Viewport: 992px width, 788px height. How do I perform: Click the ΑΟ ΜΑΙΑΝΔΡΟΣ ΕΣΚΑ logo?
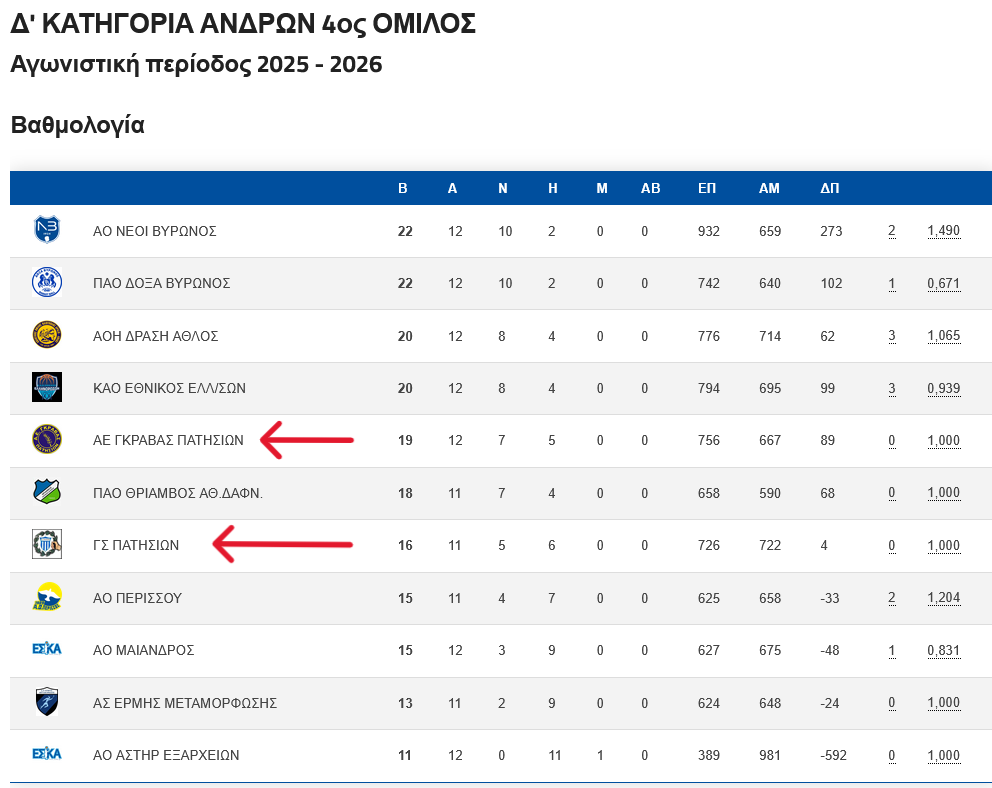[x=47, y=649]
